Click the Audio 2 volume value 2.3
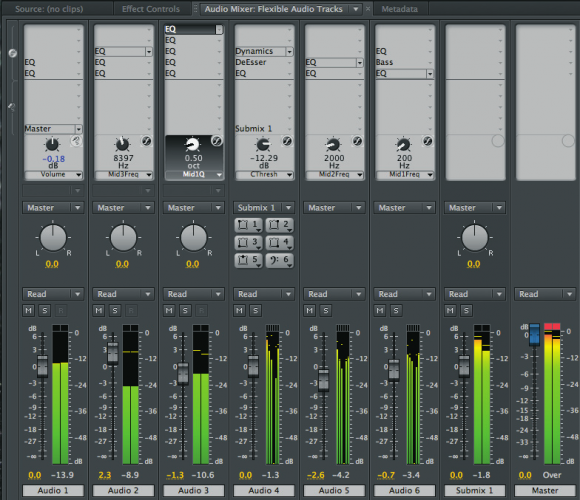This screenshot has width=580, height=500. click(105, 475)
